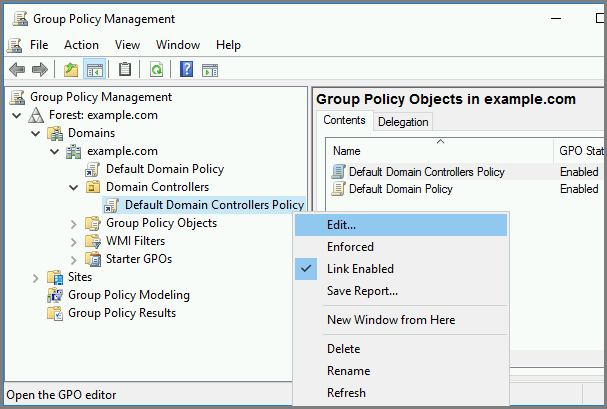Toggle Enforced option in the context menu

(350, 247)
